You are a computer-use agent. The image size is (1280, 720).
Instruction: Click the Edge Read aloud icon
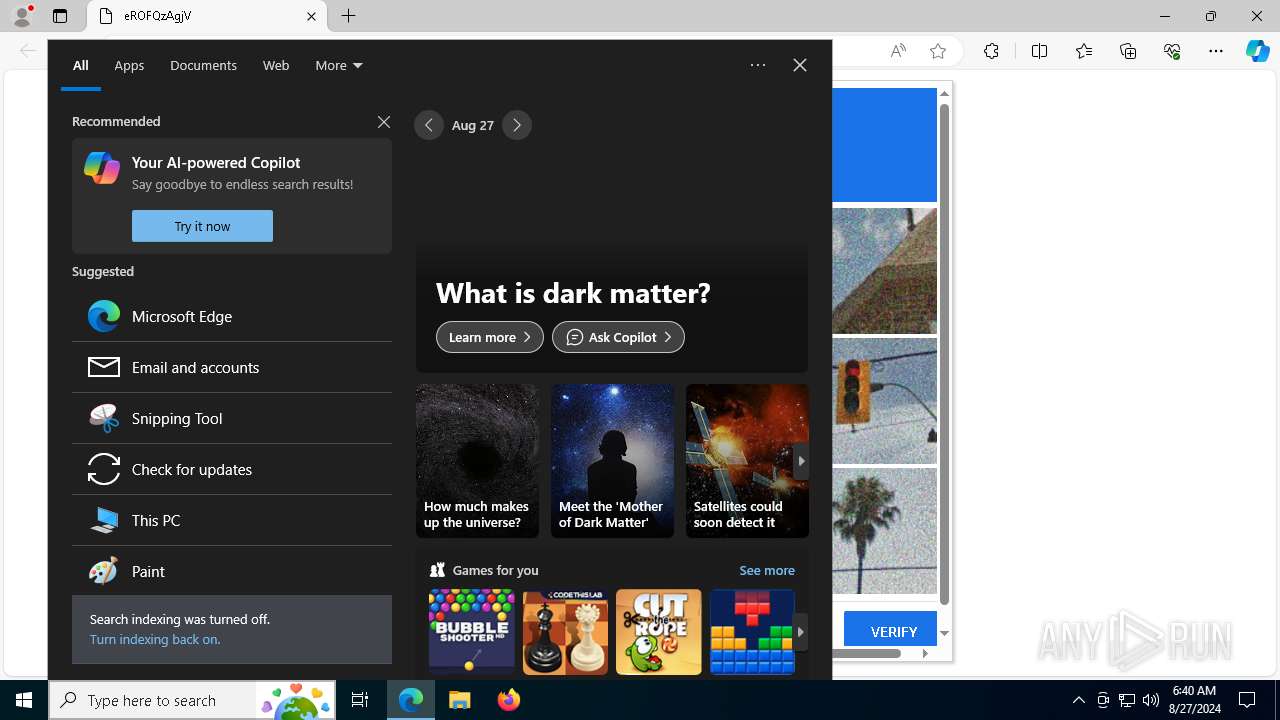tap(898, 51)
